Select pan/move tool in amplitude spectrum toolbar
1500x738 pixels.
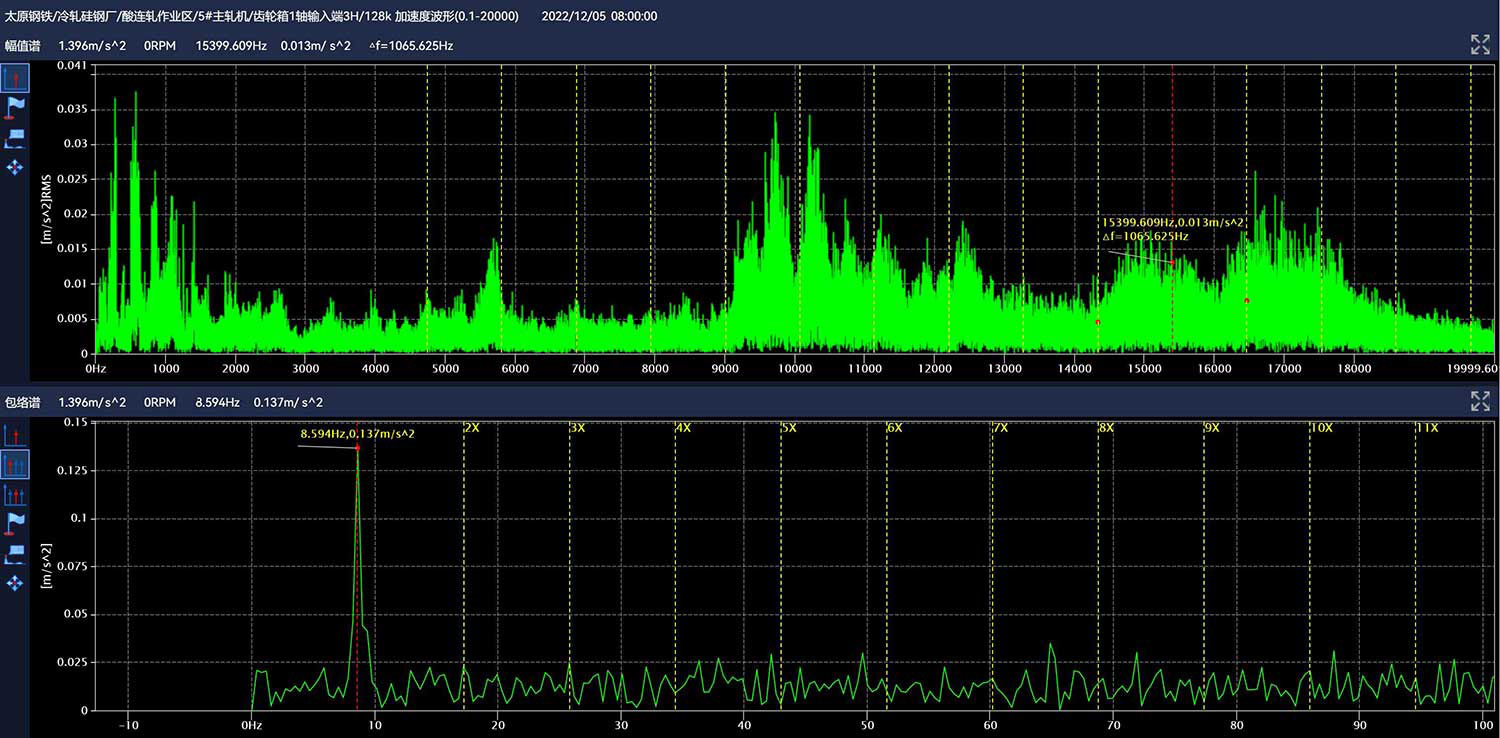[x=15, y=167]
